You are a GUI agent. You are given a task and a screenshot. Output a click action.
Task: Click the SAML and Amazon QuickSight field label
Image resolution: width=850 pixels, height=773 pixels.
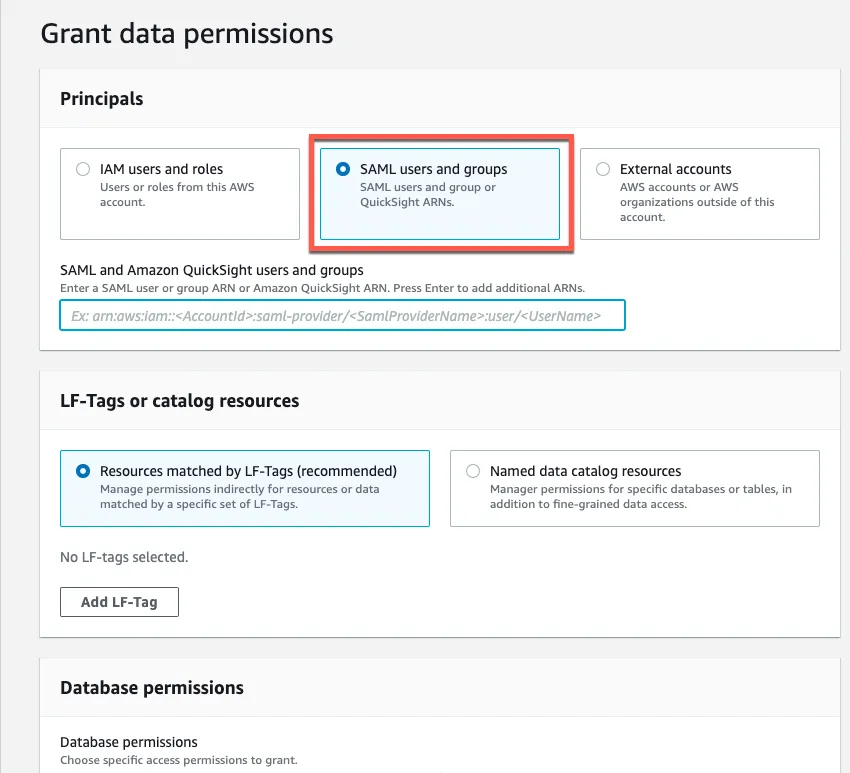211,270
